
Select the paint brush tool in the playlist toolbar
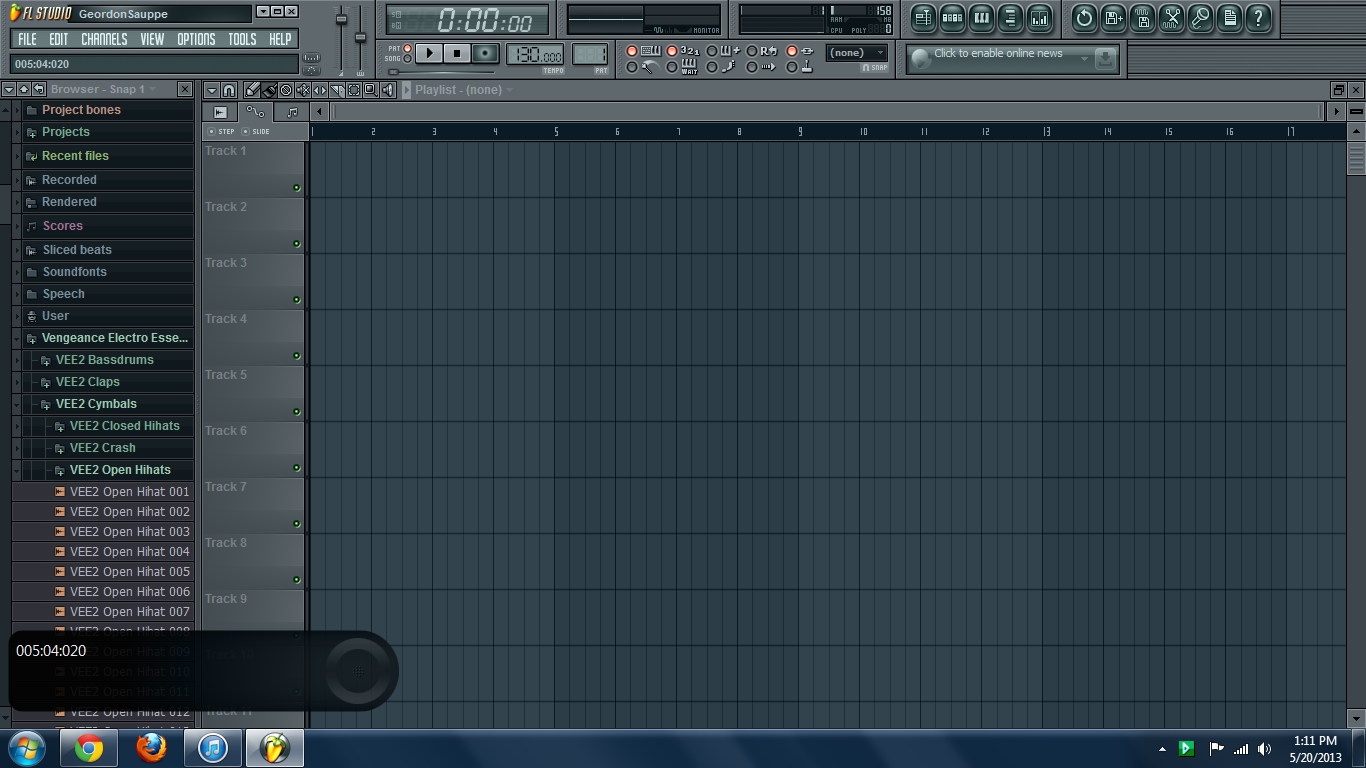click(x=269, y=90)
